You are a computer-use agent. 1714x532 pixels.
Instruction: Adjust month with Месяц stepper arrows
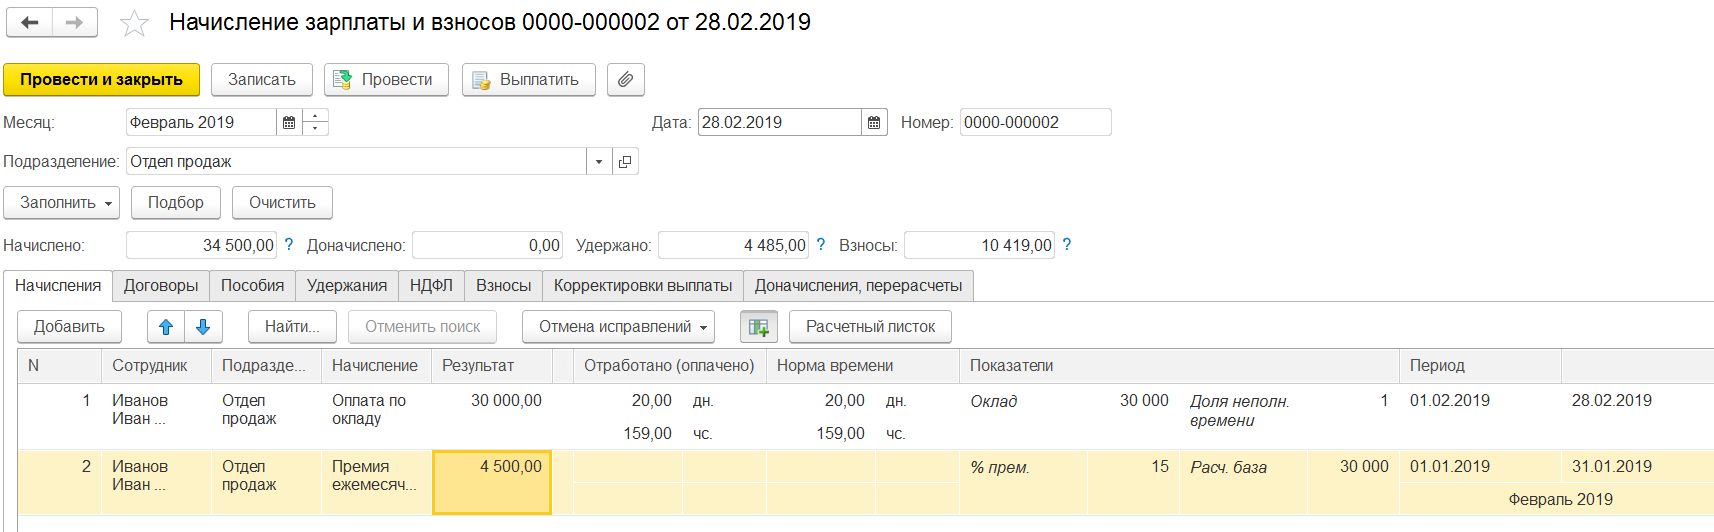(315, 122)
